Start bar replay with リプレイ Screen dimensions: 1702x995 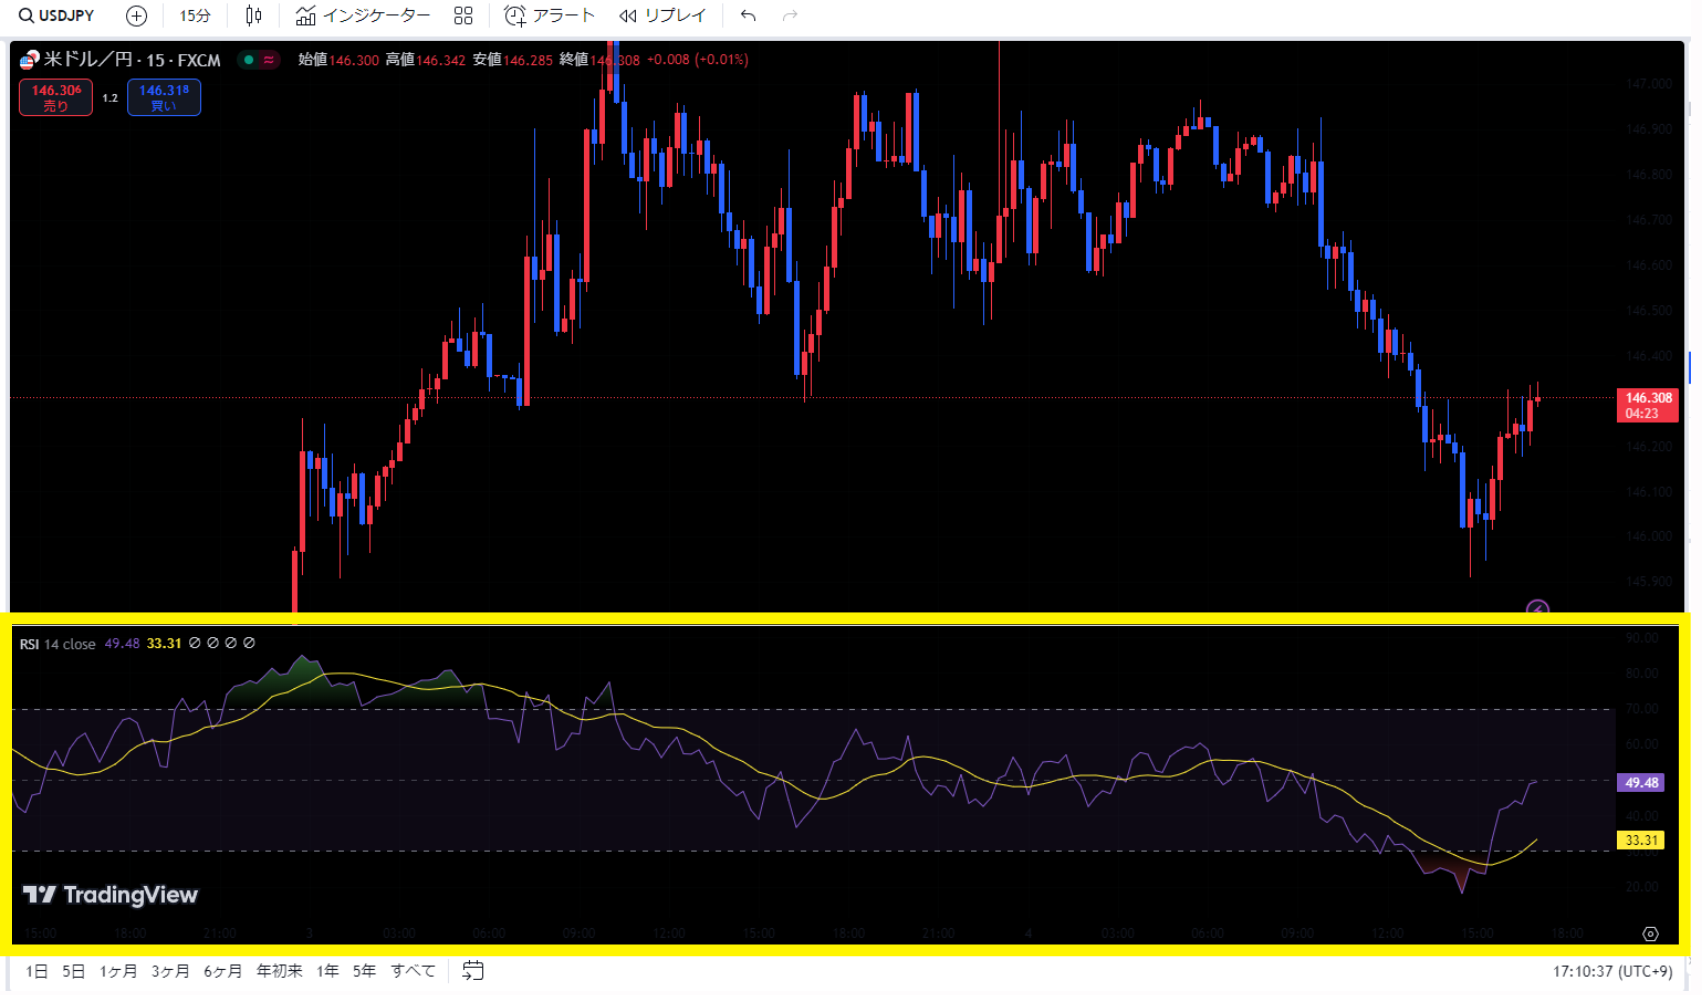click(x=663, y=16)
